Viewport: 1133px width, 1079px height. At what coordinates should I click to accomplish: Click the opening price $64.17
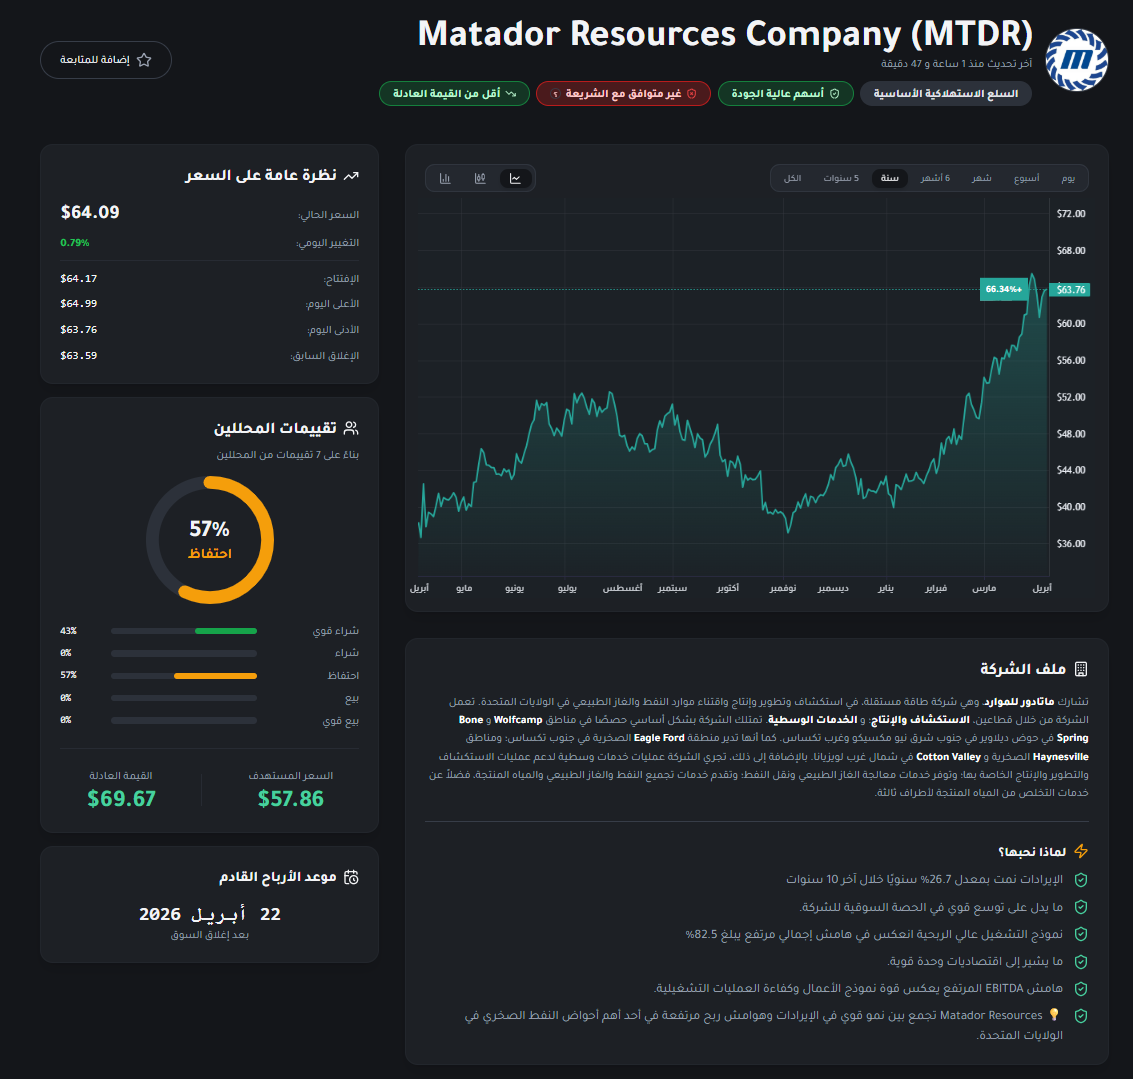79,279
